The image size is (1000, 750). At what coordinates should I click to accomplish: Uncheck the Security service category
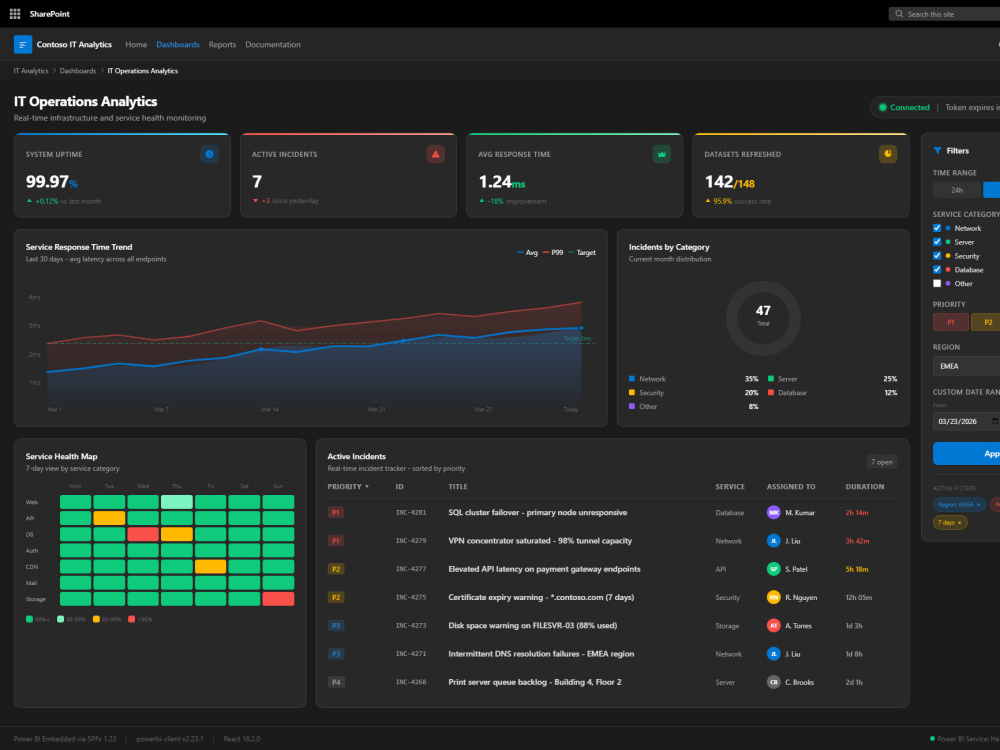click(937, 256)
